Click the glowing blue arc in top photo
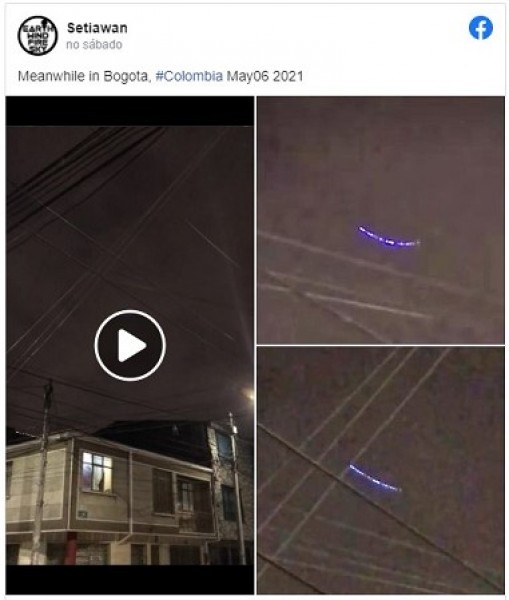The width and height of the screenshot is (509, 600). tap(388, 237)
